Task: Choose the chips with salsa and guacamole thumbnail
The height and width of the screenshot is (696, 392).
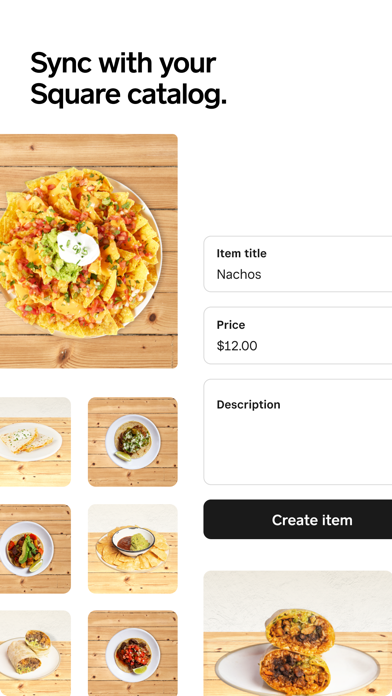Action: click(x=133, y=549)
